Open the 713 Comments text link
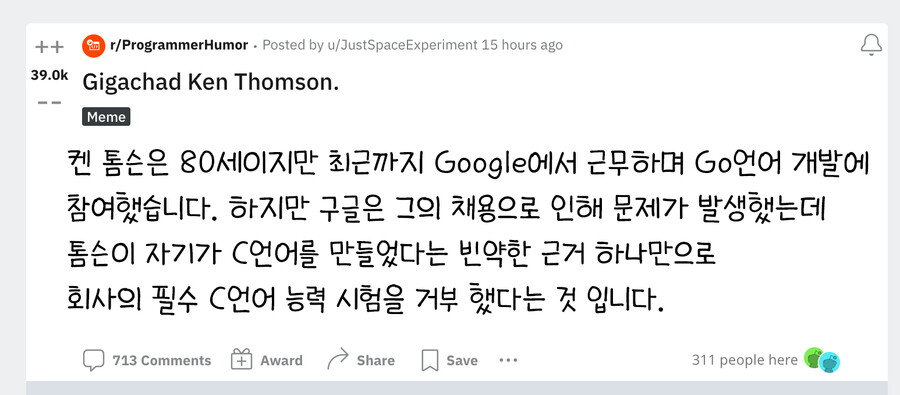900x395 pixels. pos(162,361)
